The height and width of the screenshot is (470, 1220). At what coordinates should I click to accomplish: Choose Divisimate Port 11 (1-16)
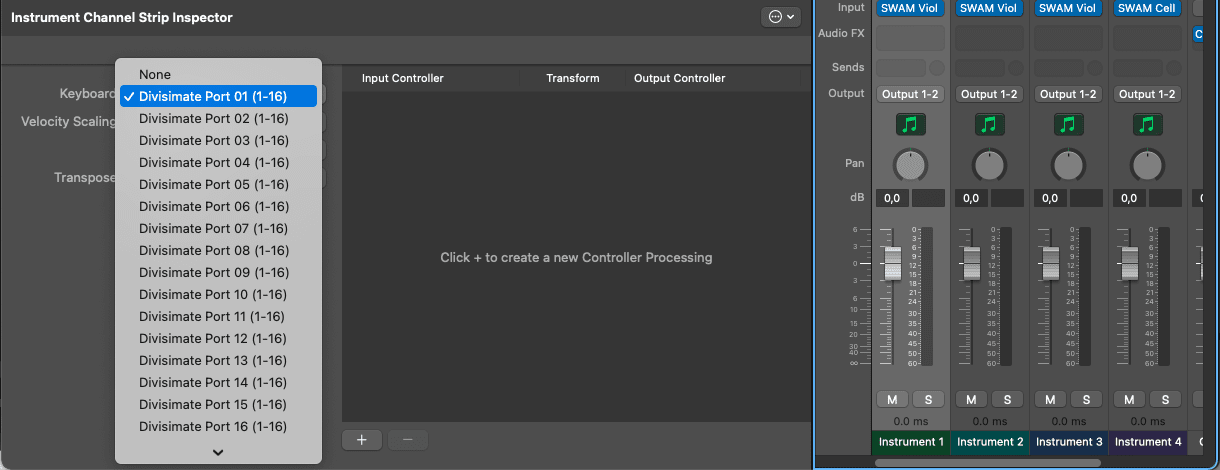218,316
